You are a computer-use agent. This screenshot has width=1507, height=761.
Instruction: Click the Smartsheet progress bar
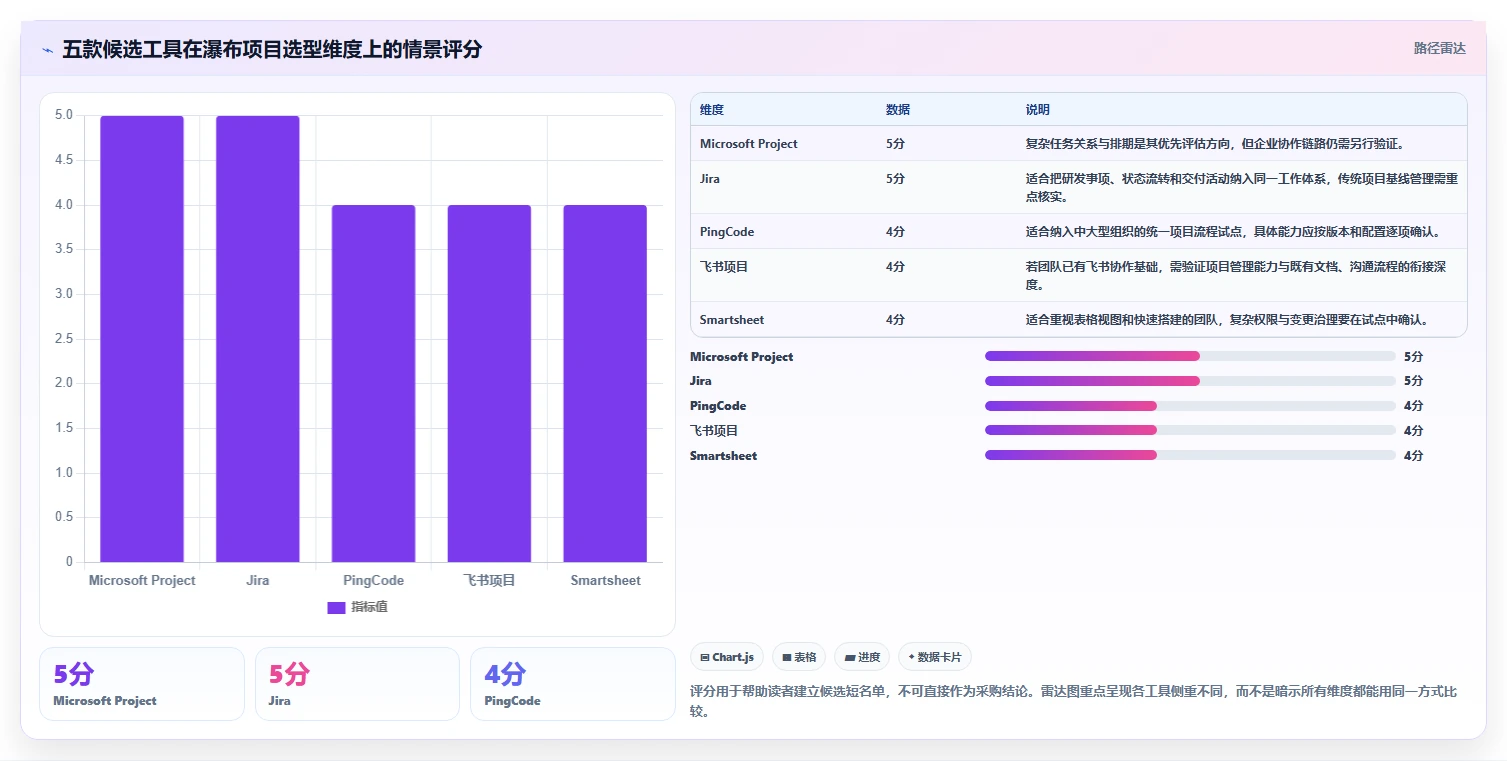tap(1190, 455)
